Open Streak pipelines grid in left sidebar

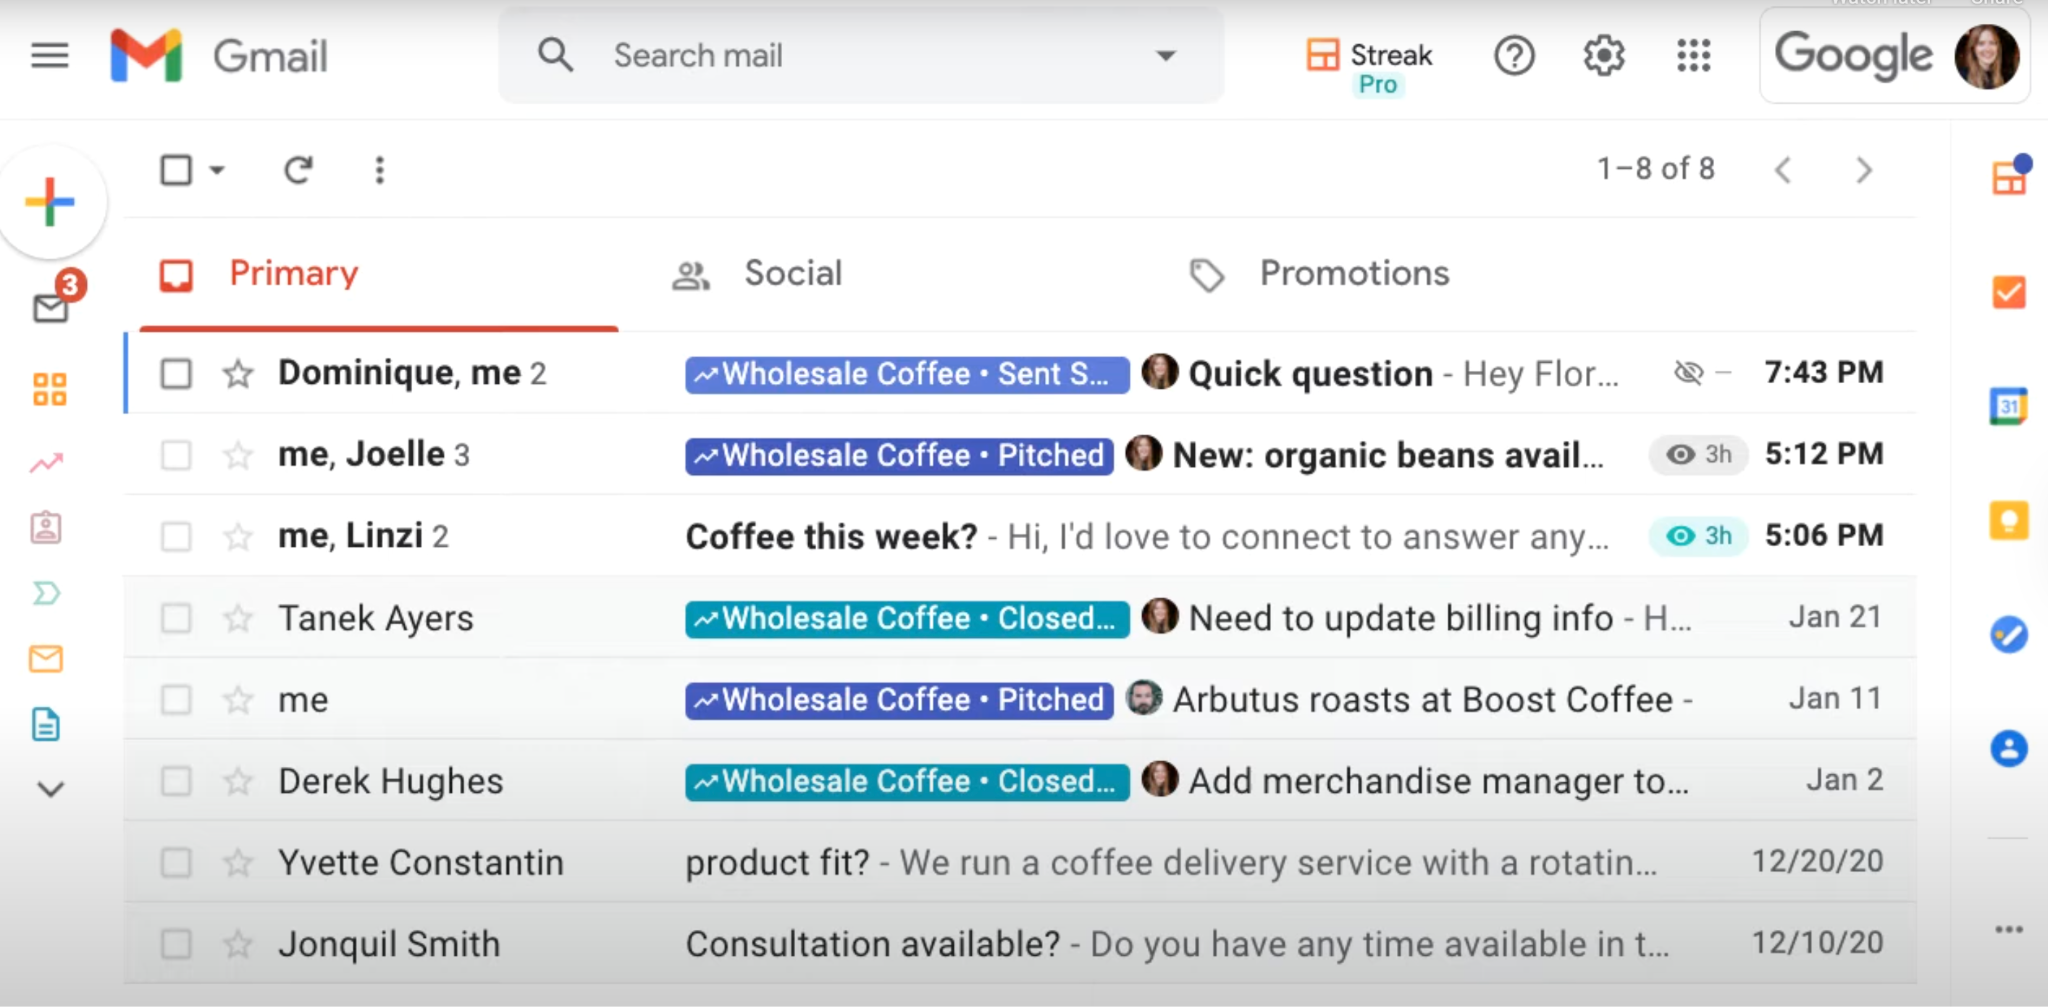(48, 389)
